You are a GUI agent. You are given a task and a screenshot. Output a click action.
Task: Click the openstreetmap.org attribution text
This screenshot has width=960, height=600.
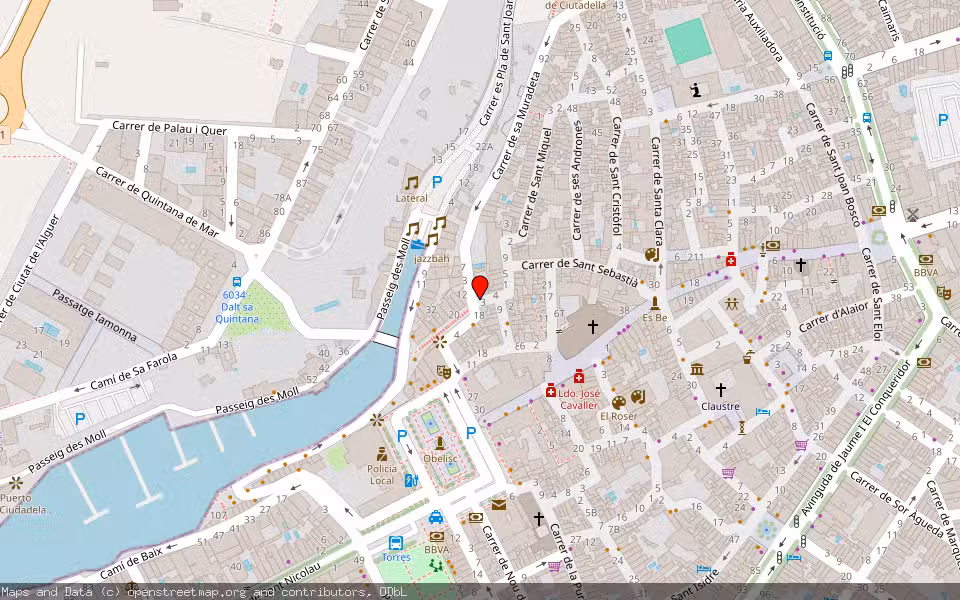coord(188,592)
